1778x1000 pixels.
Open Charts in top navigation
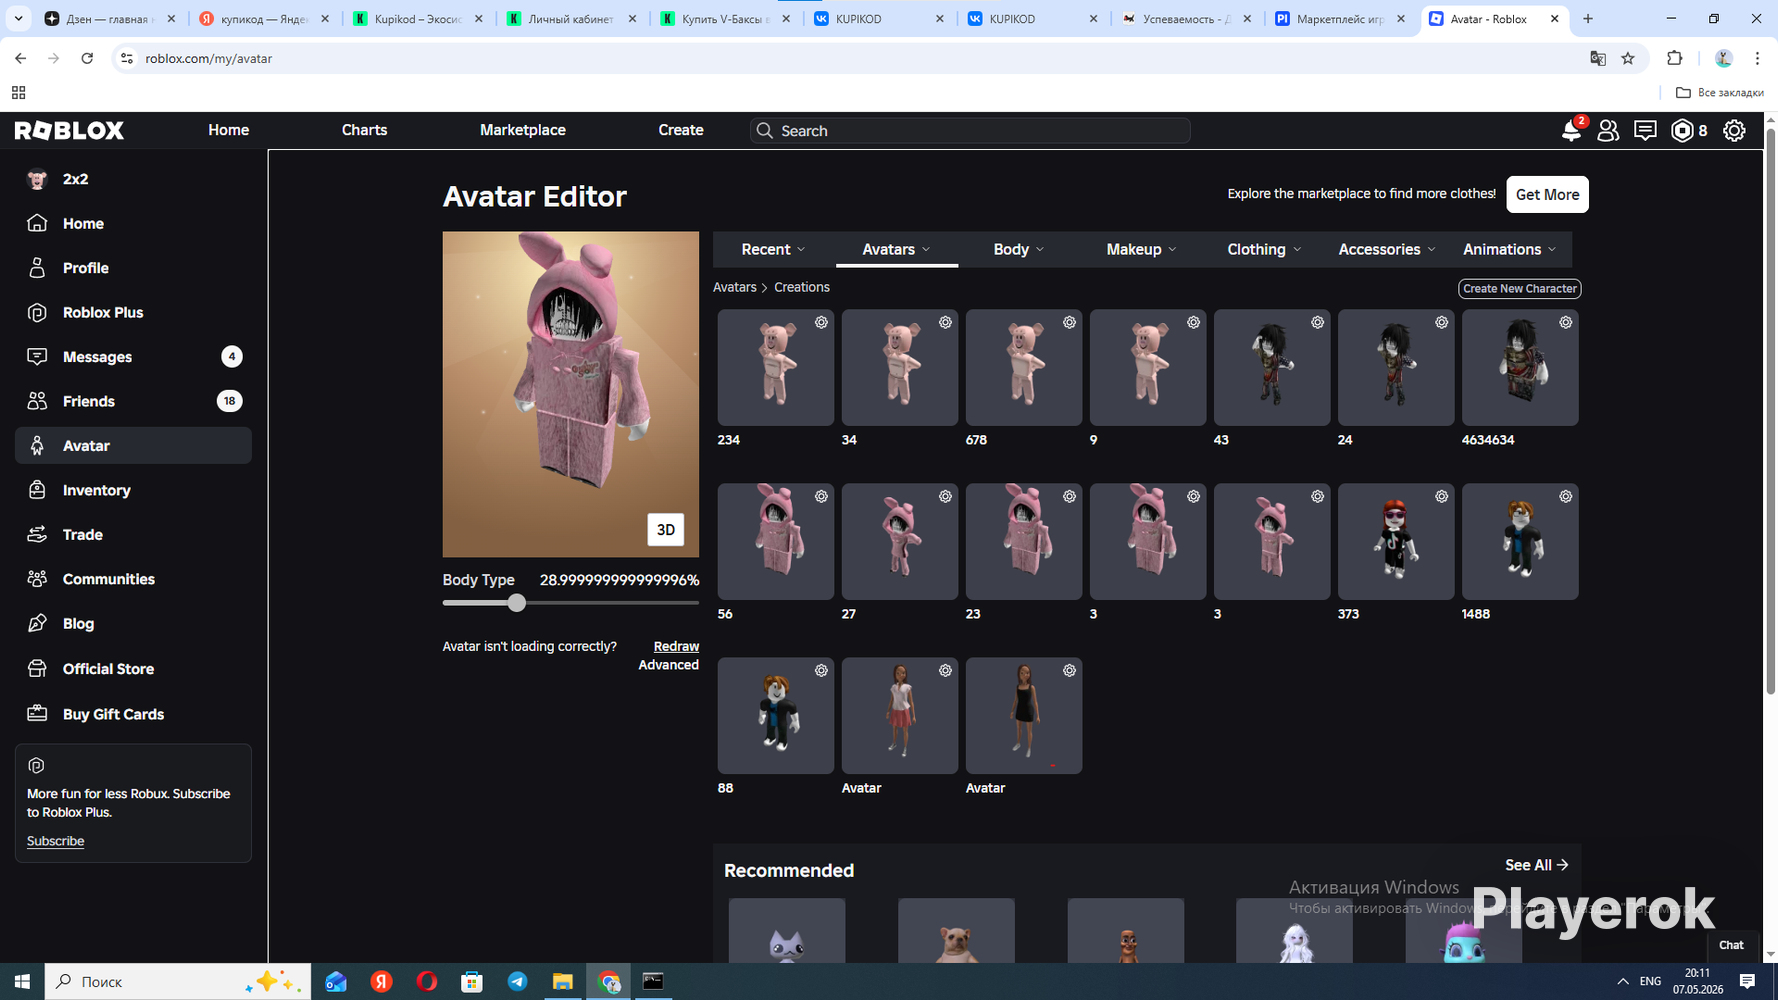[x=364, y=130]
